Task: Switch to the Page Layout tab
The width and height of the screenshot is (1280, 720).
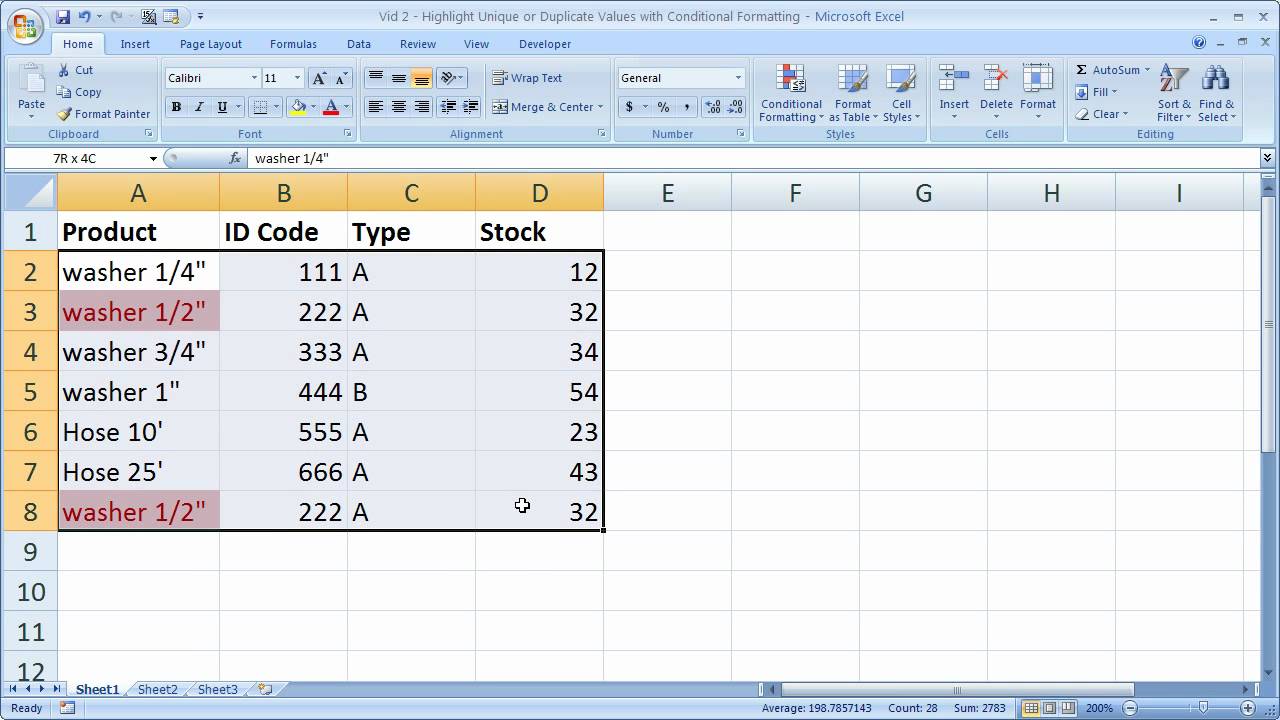Action: 211,44
